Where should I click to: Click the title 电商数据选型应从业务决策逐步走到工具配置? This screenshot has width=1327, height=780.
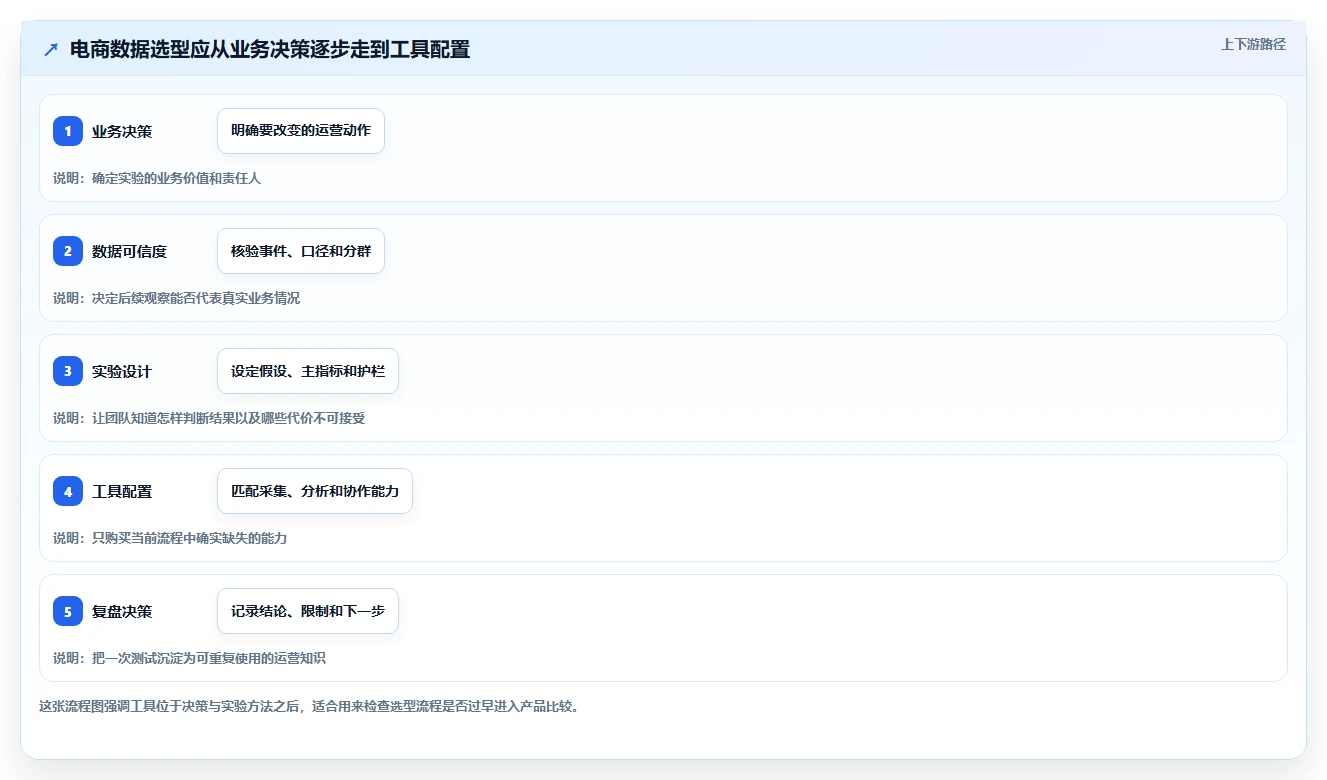tap(270, 50)
